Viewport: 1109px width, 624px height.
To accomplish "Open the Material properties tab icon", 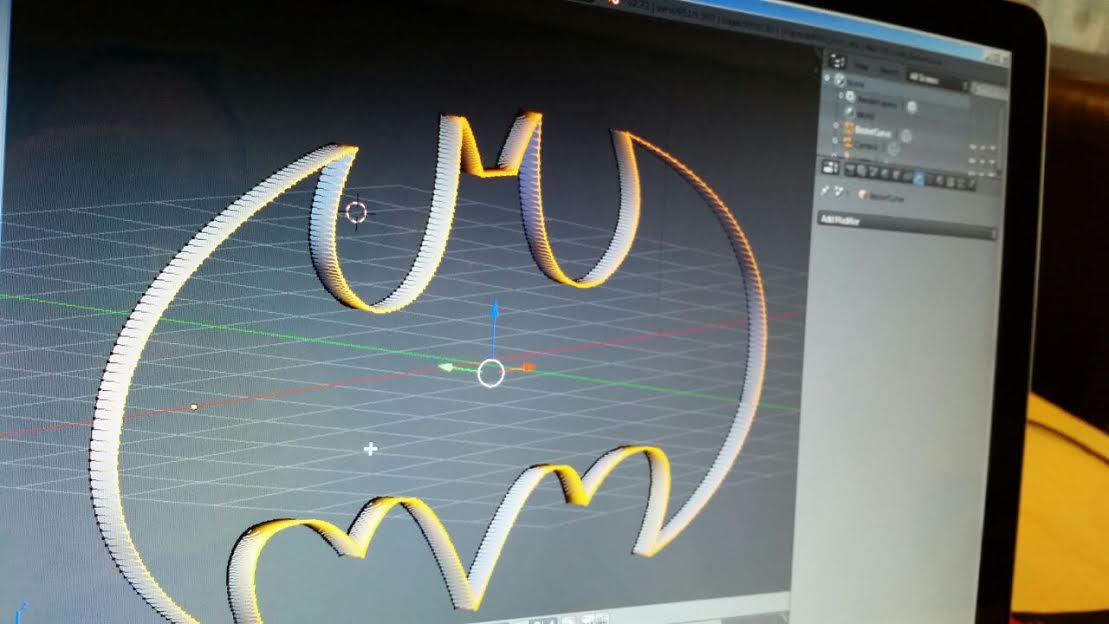I will coord(939,180).
